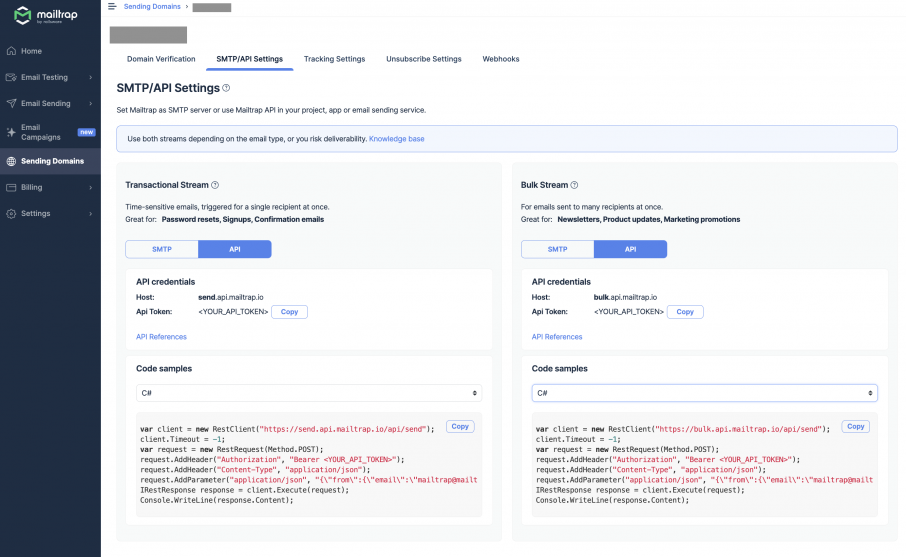
Task: Open Bulk Stream code language dropdown
Action: point(704,393)
